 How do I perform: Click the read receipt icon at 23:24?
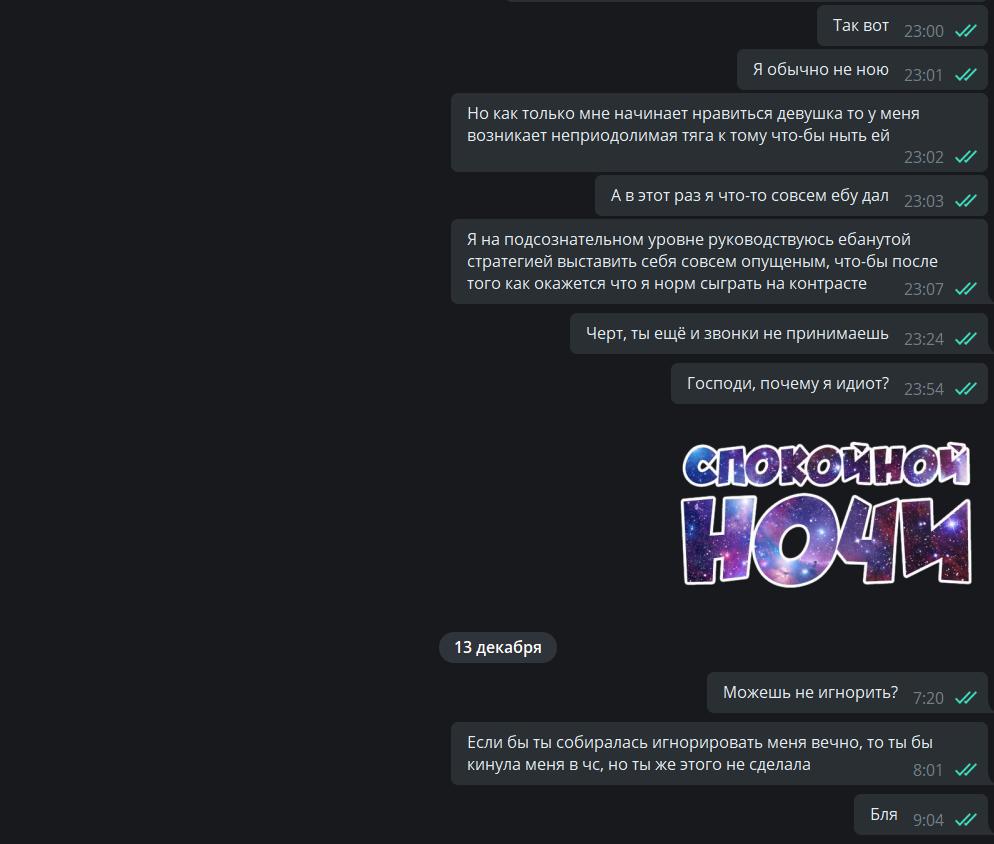(x=965, y=339)
